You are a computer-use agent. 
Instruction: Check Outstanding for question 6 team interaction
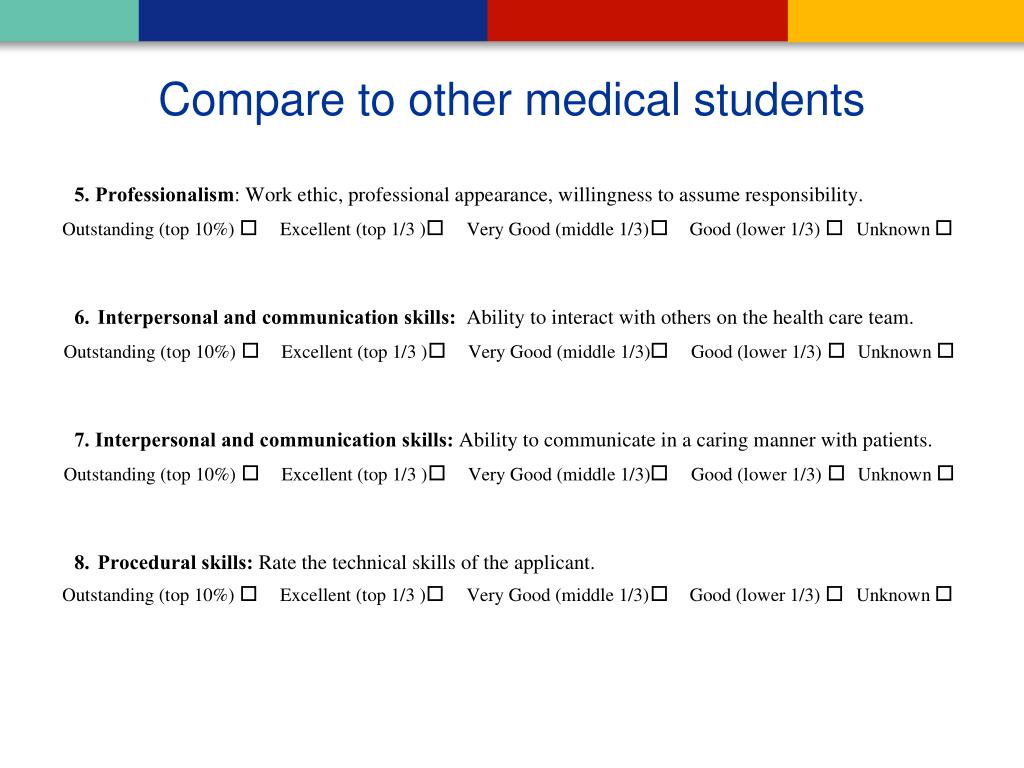[x=251, y=351]
